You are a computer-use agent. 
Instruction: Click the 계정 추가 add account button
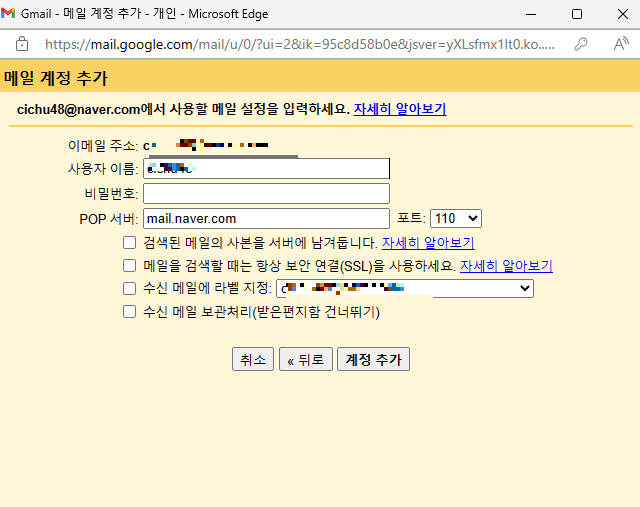tap(373, 359)
